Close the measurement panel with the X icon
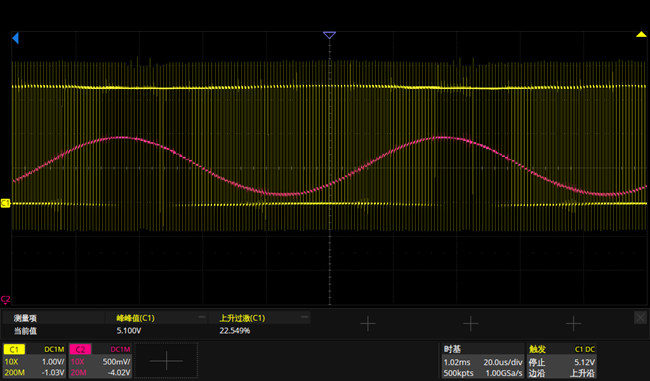The width and height of the screenshot is (650, 381). 640,318
